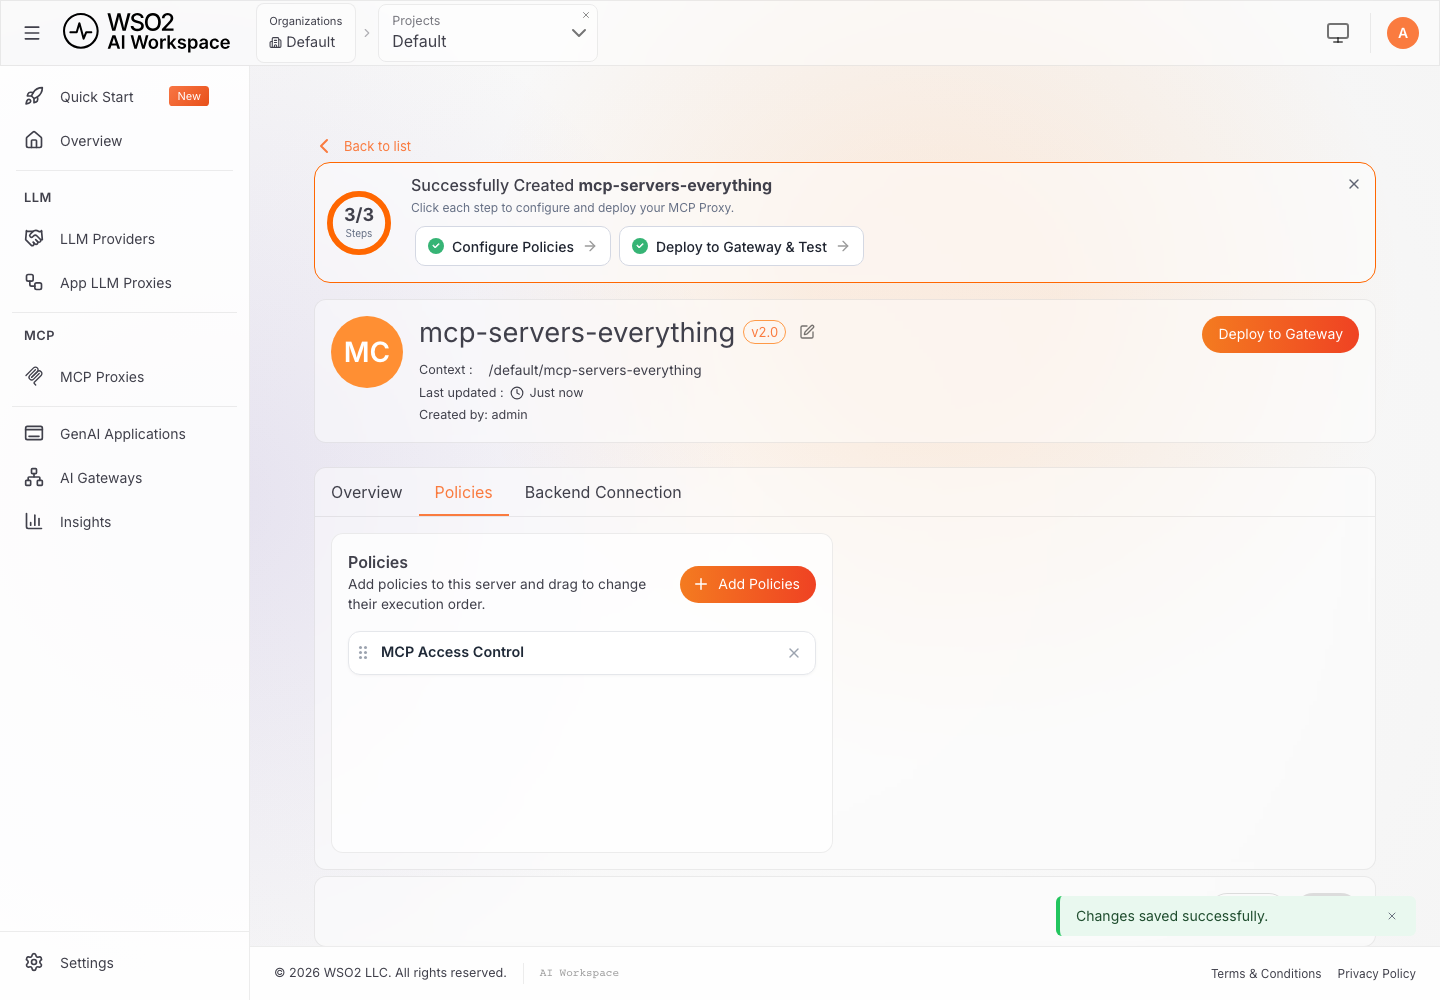
Task: Click the Quick Start rocket icon
Action: click(x=34, y=96)
